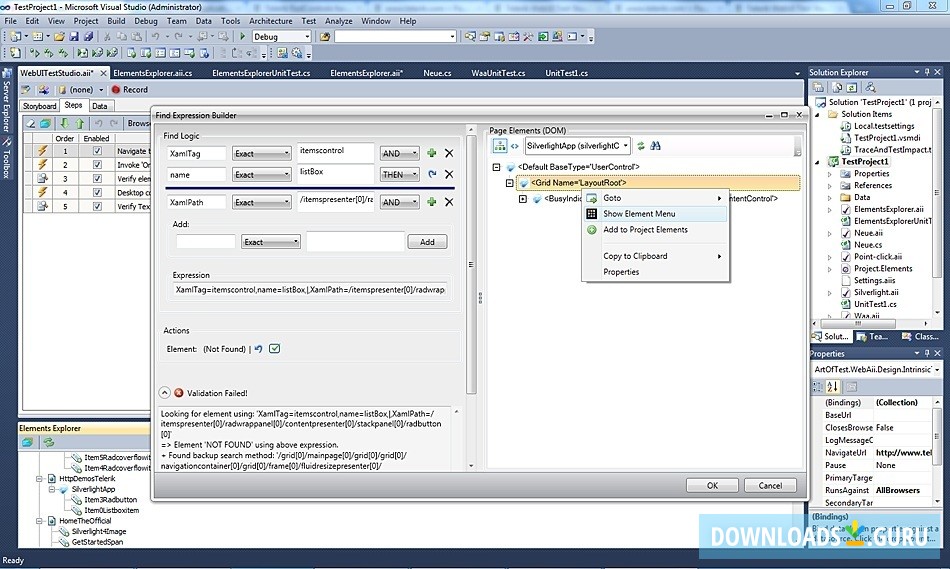Open Debug configuration dropdown
Viewport: 950px width, 569px height.
[282, 36]
